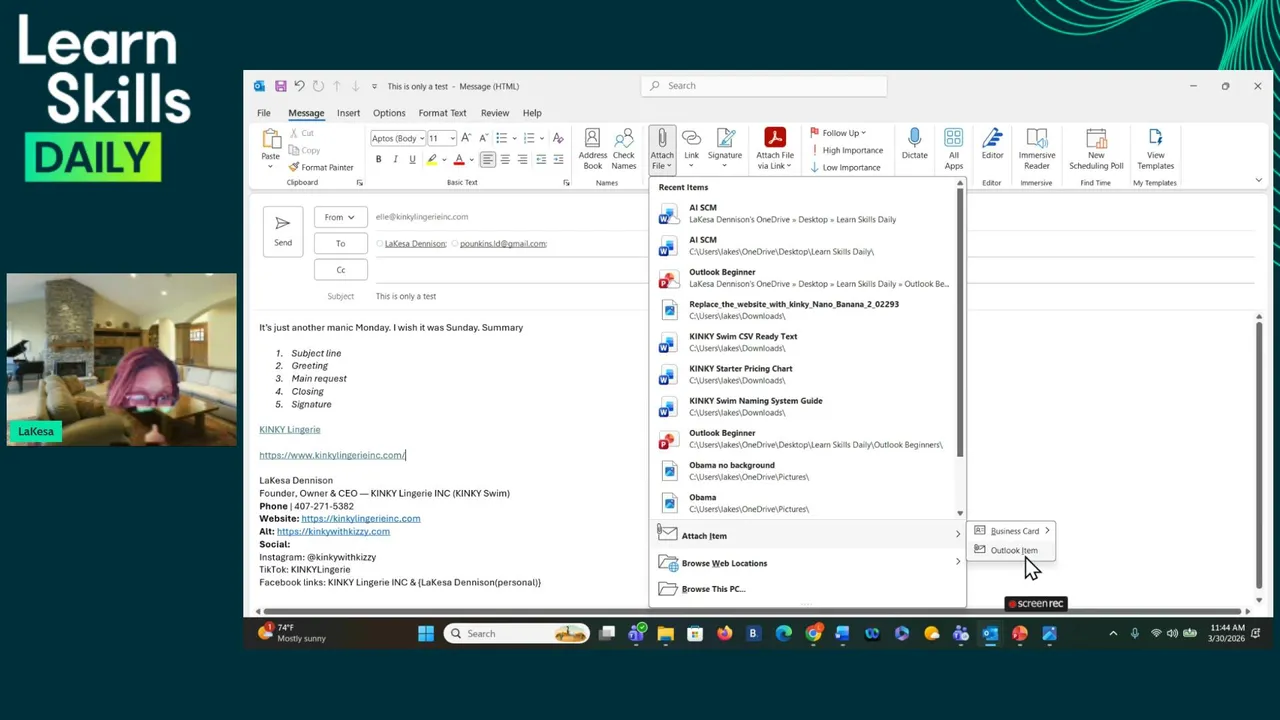1280x720 pixels.
Task: Increase indent
Action: [x=559, y=159]
